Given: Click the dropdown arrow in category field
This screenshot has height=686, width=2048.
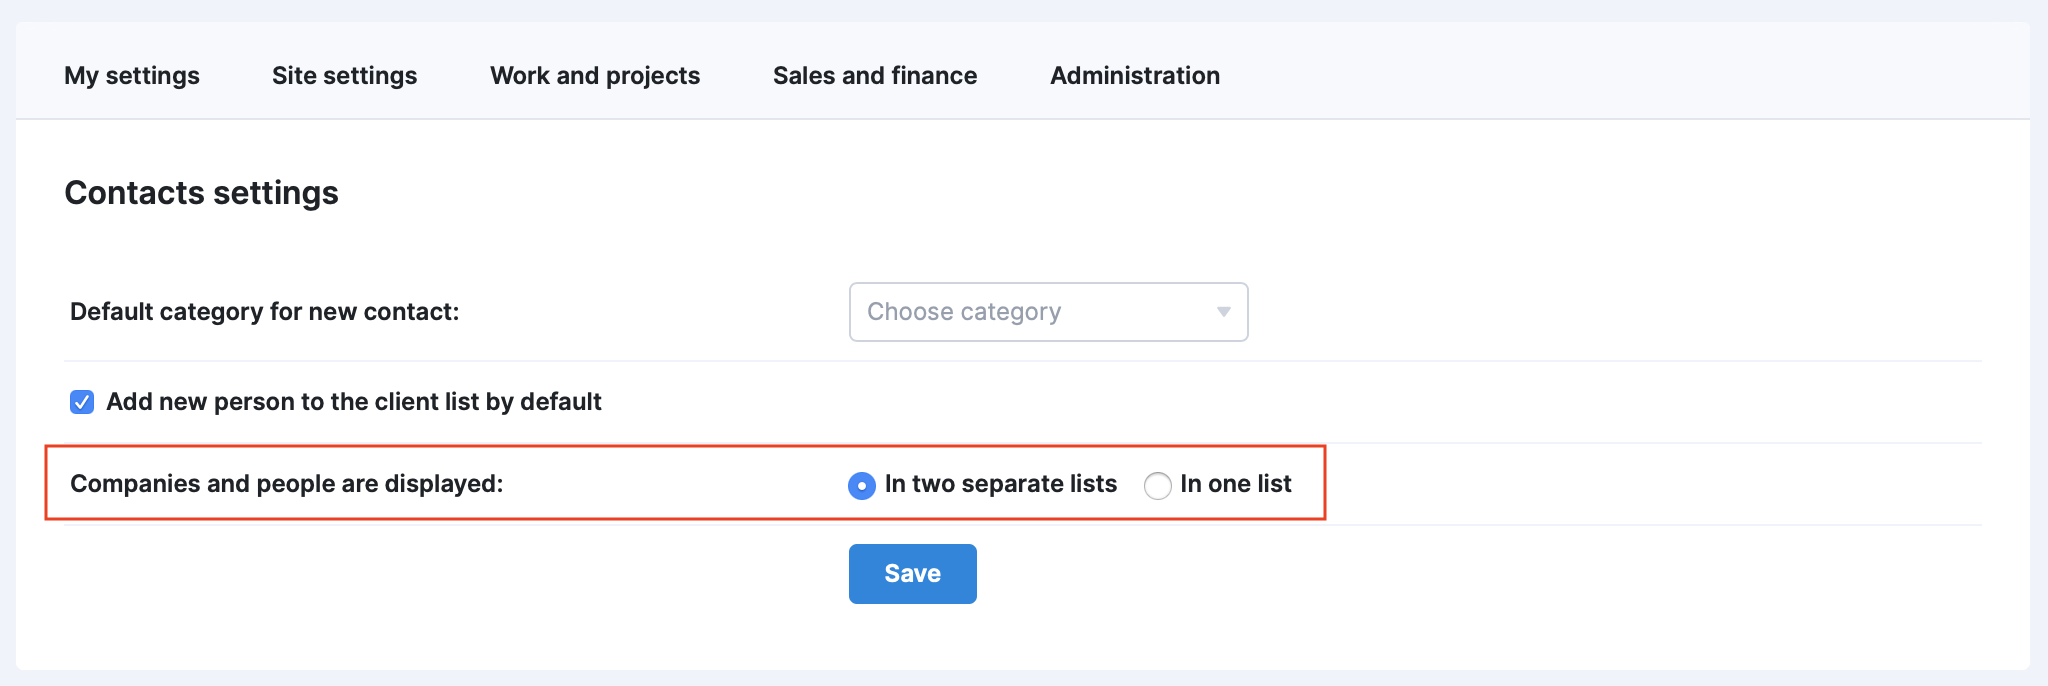Looking at the screenshot, I should tap(1223, 312).
